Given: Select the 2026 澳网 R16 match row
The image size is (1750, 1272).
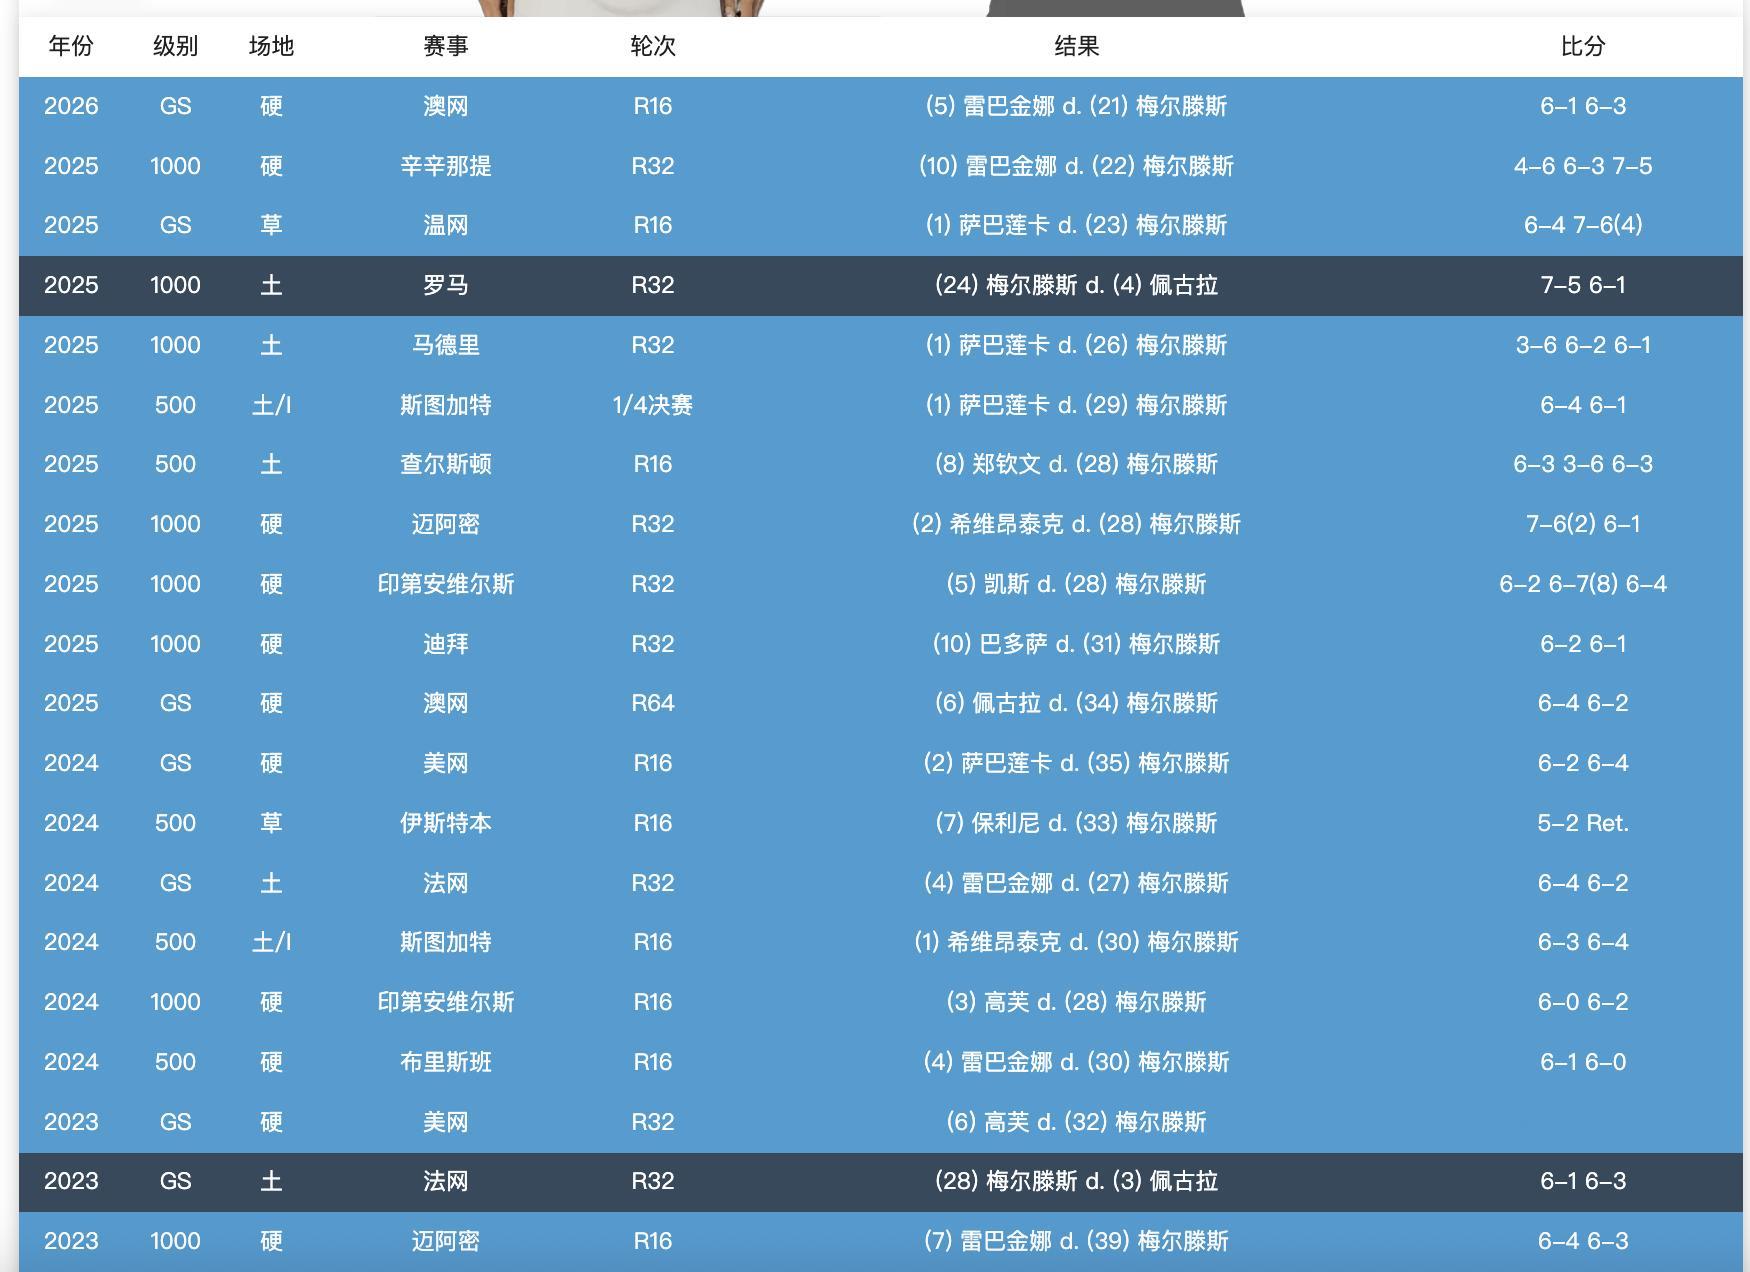Looking at the screenshot, I should point(875,106).
